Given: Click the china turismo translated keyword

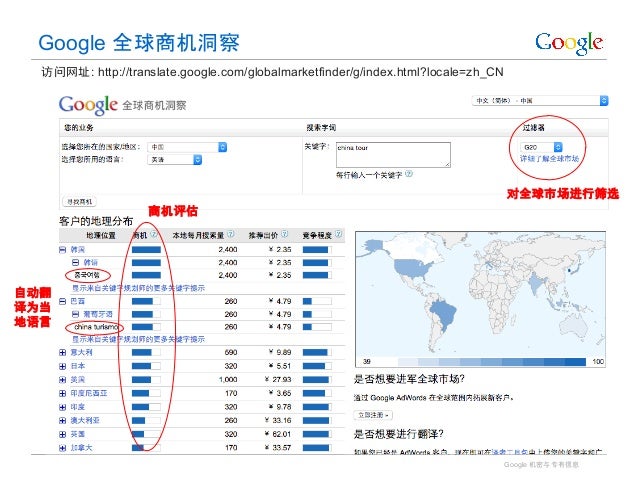Looking at the screenshot, I should 96,327.
